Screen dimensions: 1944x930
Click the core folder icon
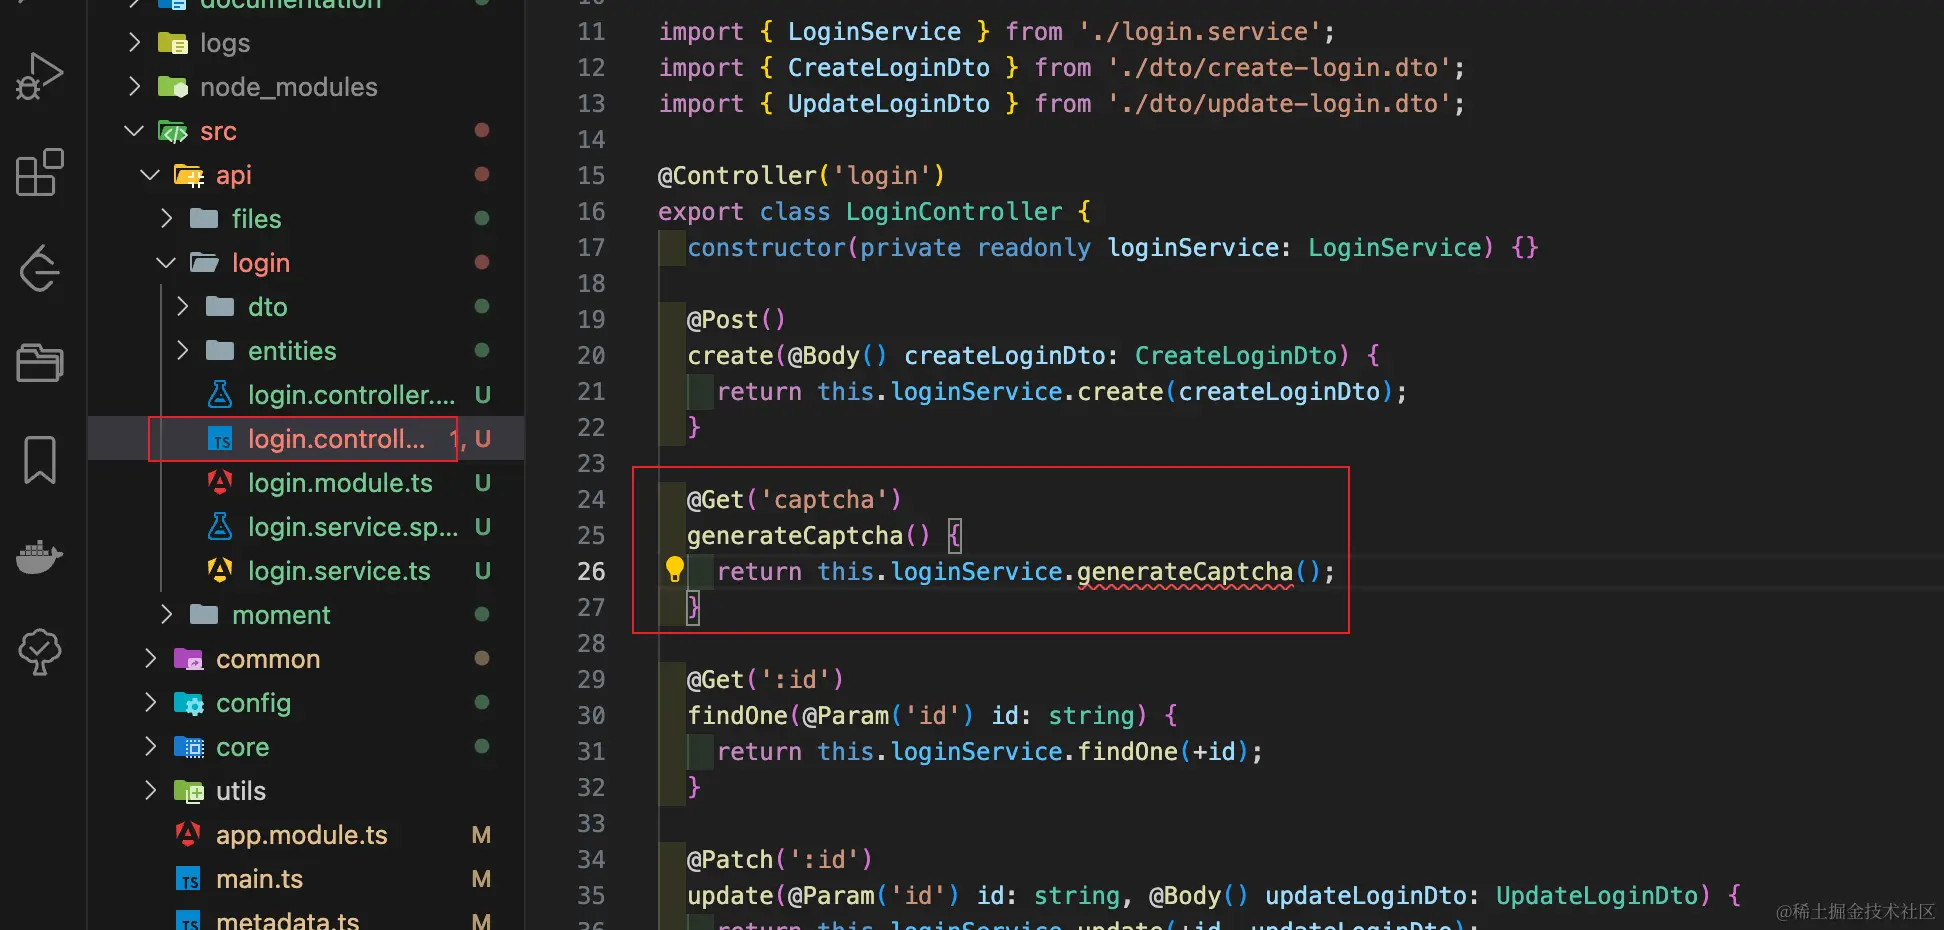(x=189, y=747)
